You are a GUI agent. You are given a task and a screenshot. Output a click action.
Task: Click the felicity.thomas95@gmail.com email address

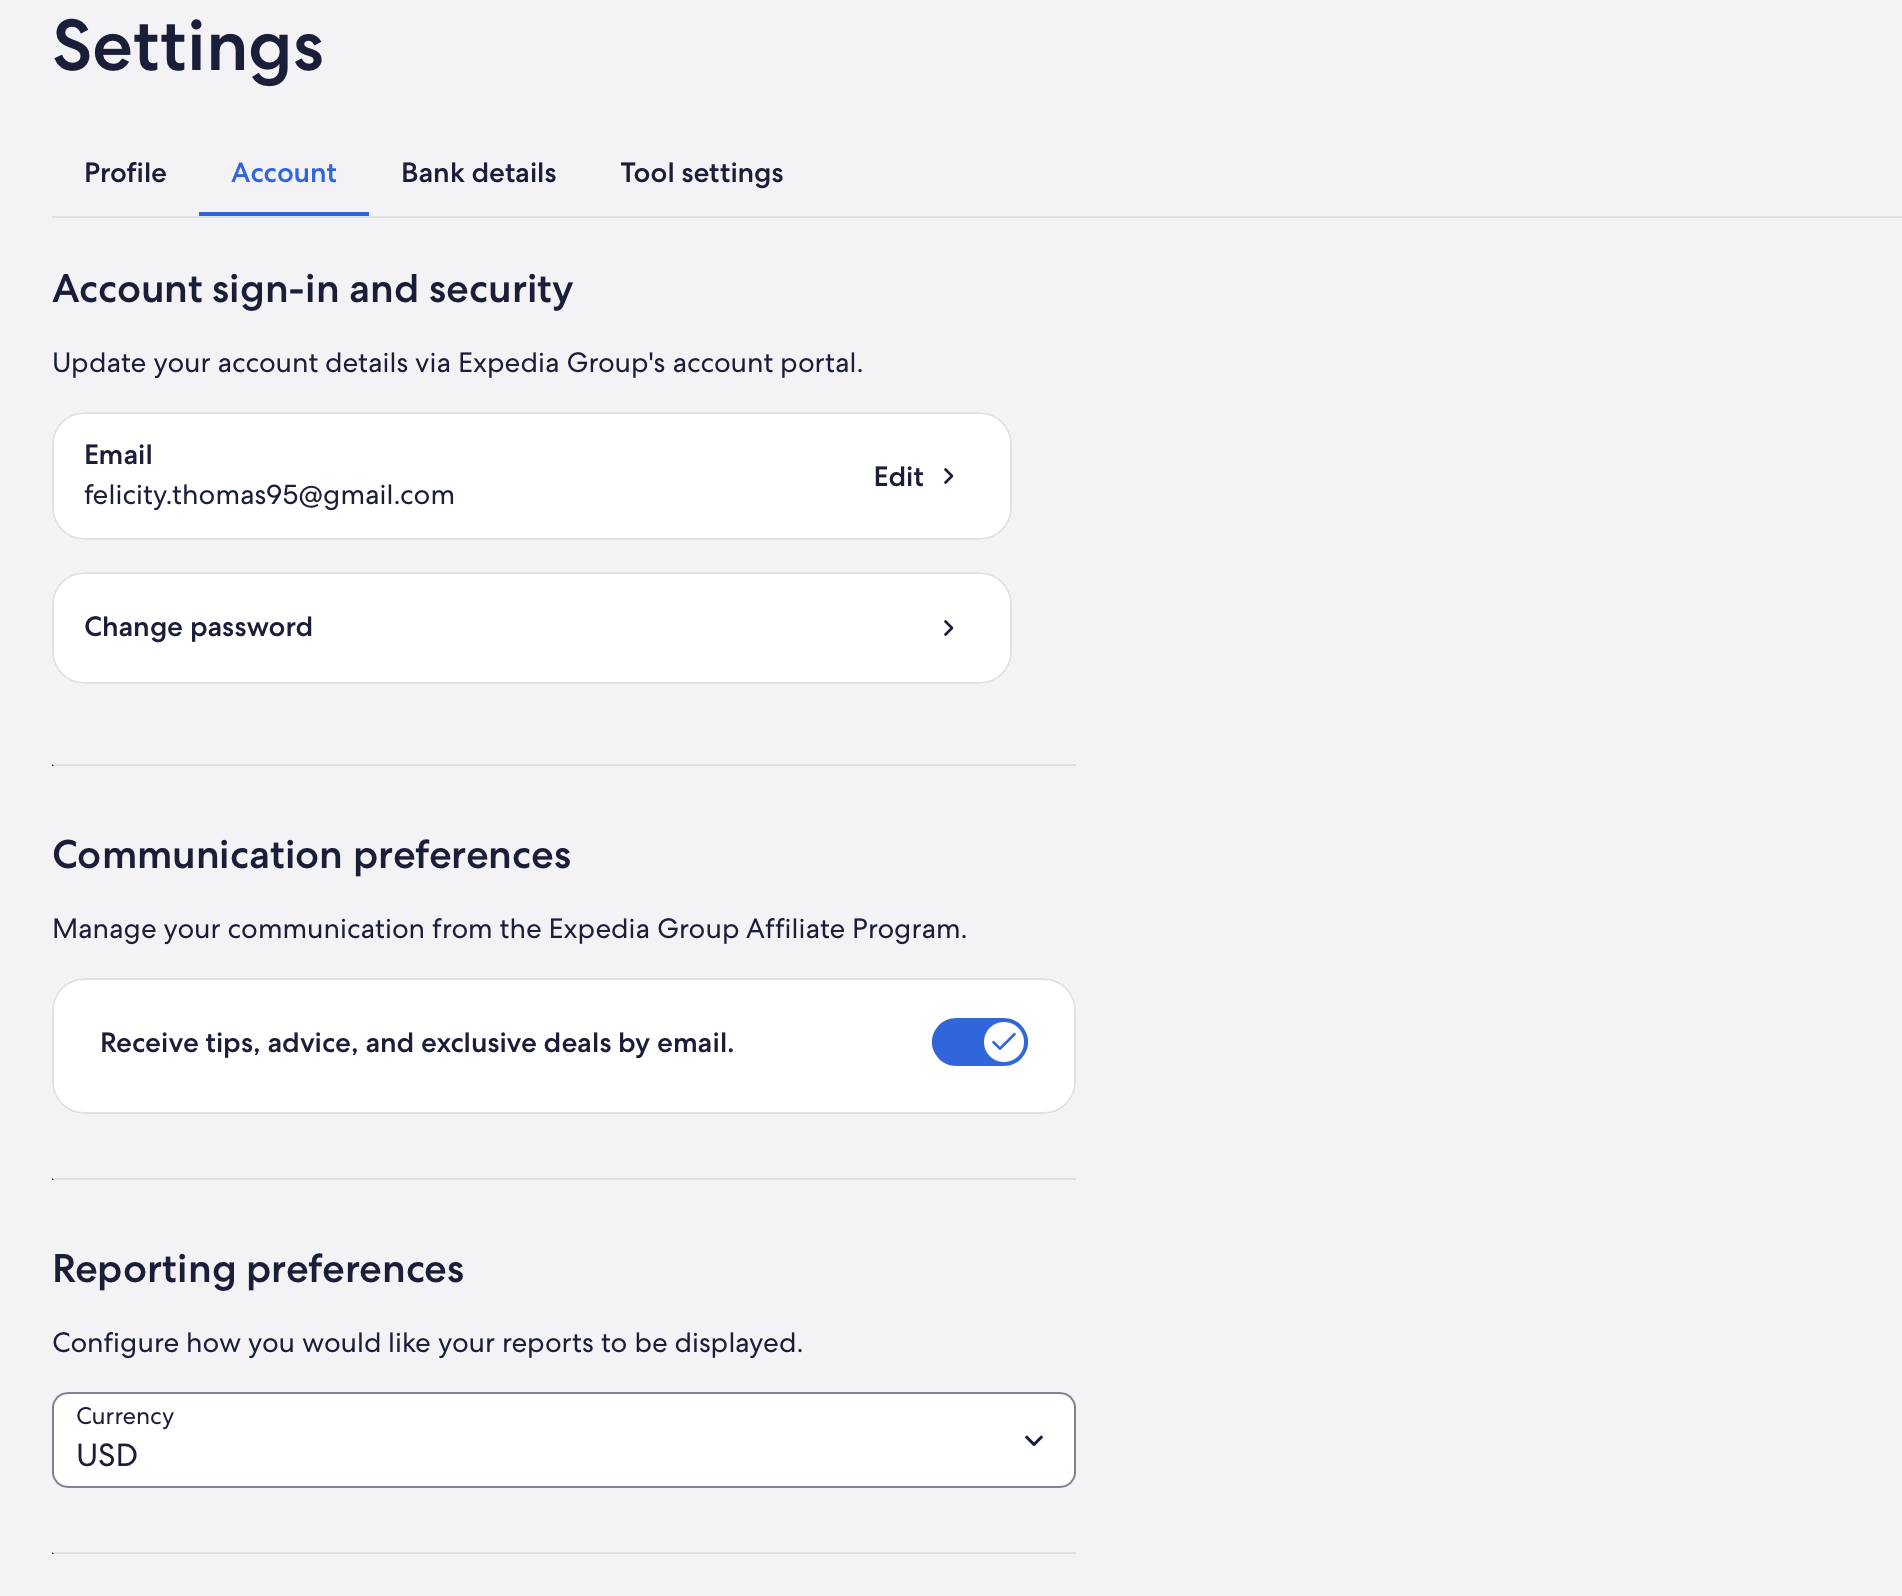[x=269, y=495]
